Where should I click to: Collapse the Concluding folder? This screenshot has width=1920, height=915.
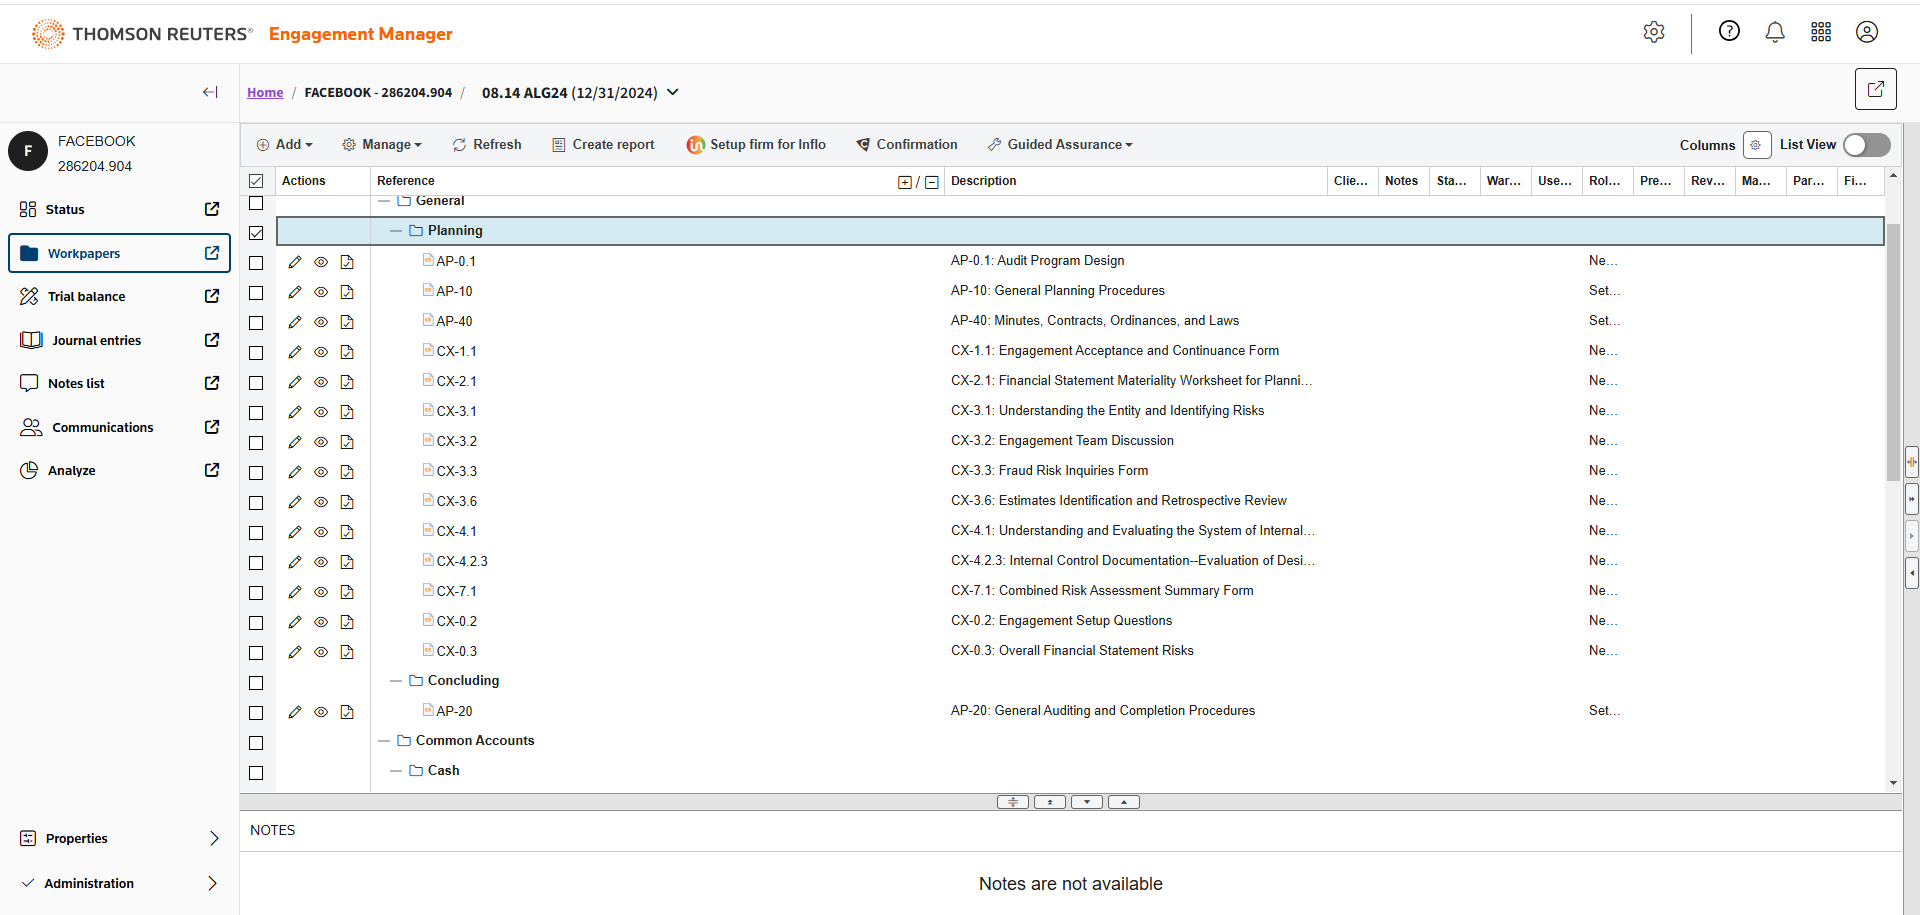pyautogui.click(x=396, y=681)
